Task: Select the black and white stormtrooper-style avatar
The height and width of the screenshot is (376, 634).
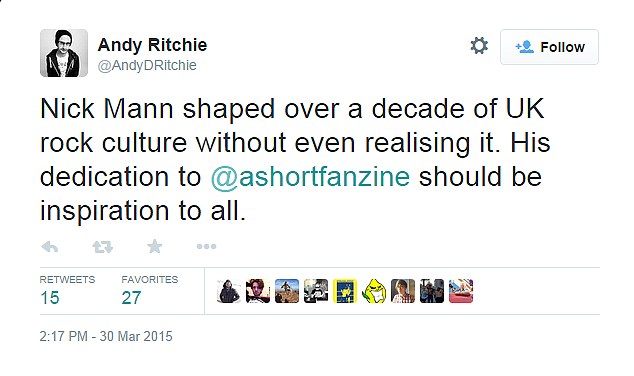Action: pos(316,291)
